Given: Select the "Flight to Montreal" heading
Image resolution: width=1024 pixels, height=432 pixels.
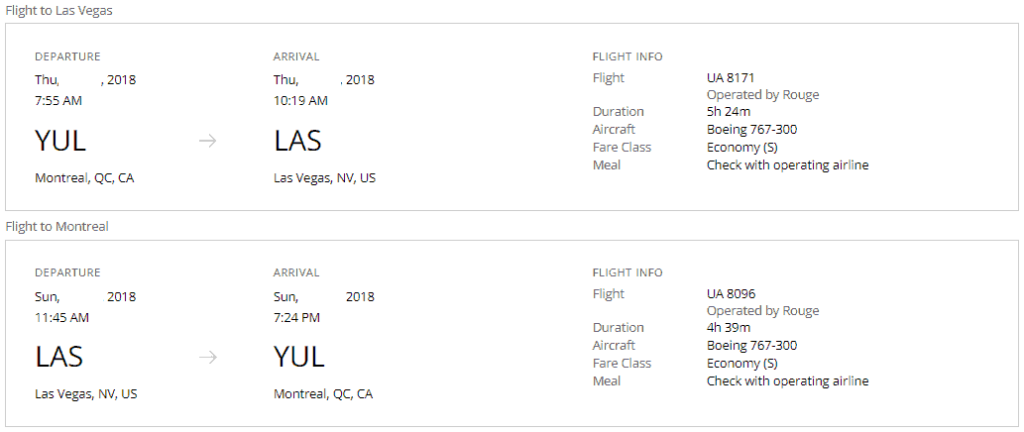Looking at the screenshot, I should tap(56, 226).
